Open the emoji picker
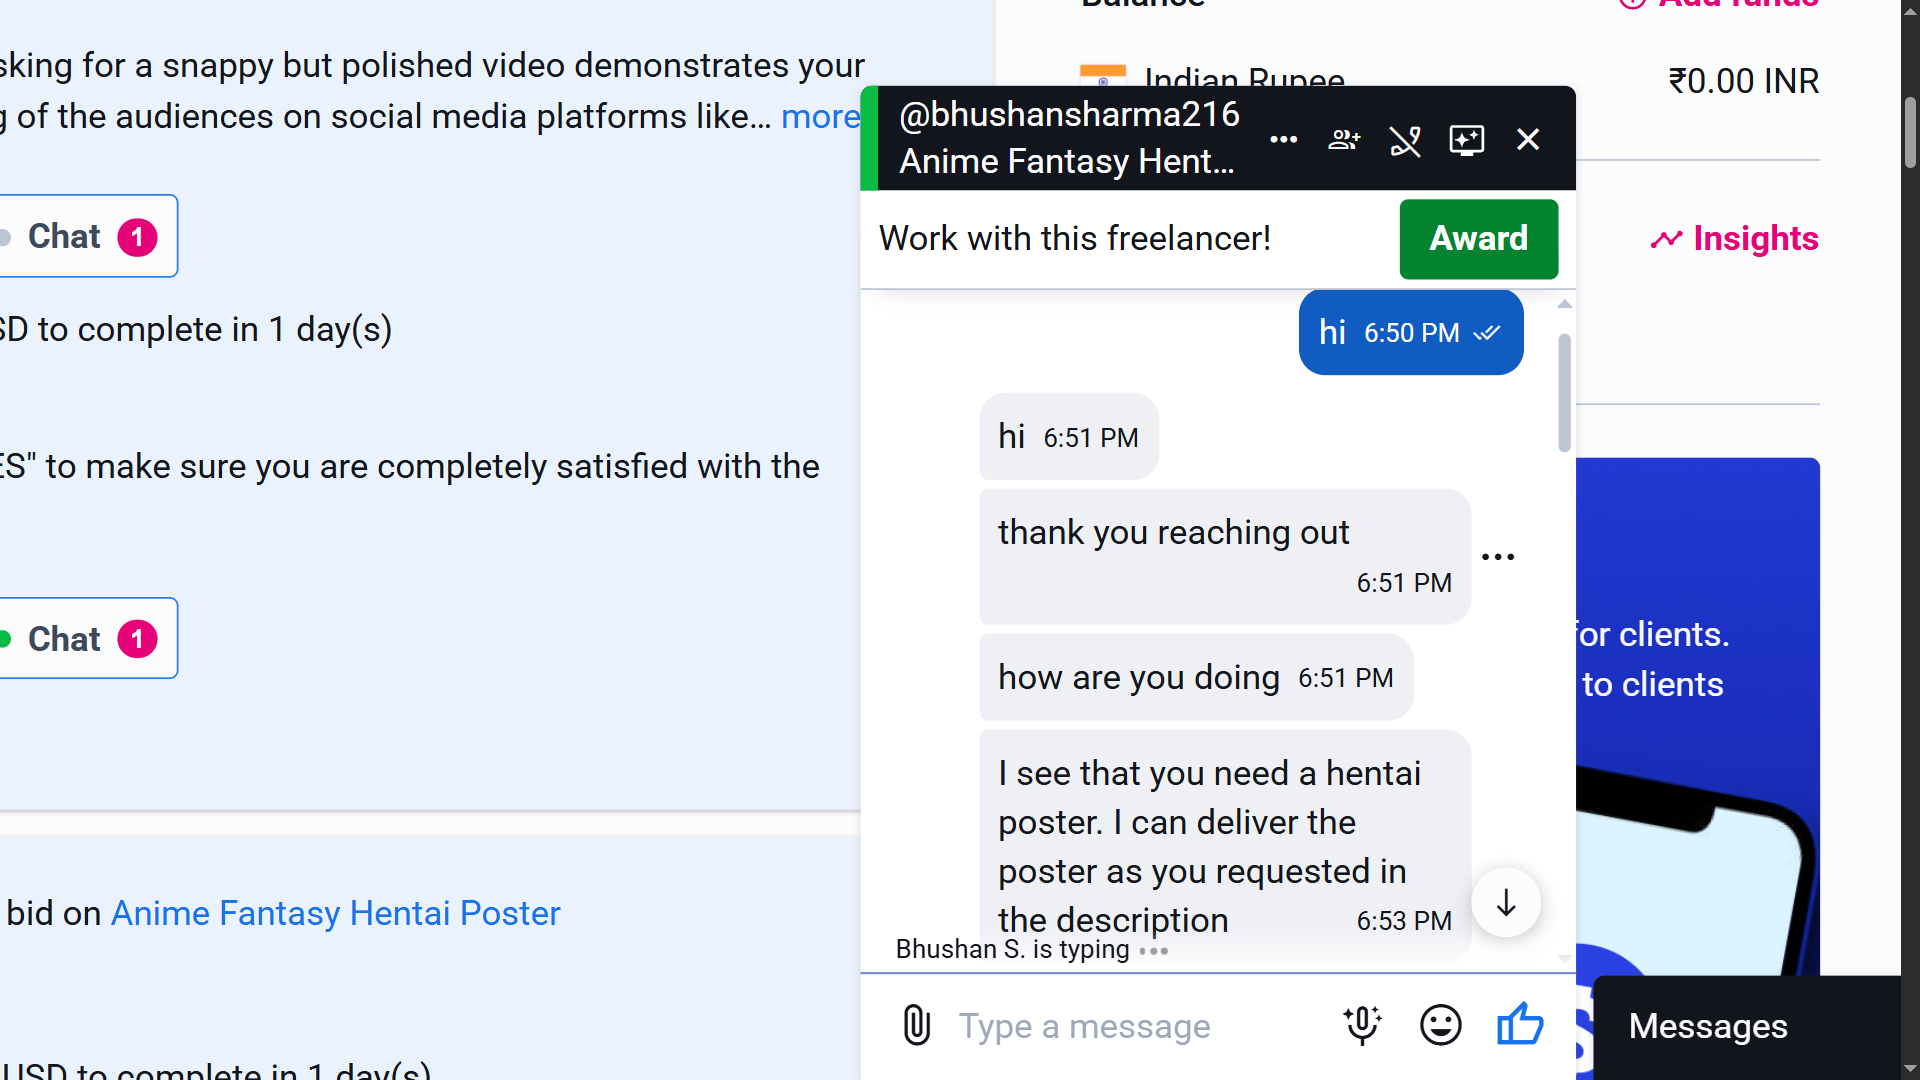 pyautogui.click(x=1441, y=1025)
